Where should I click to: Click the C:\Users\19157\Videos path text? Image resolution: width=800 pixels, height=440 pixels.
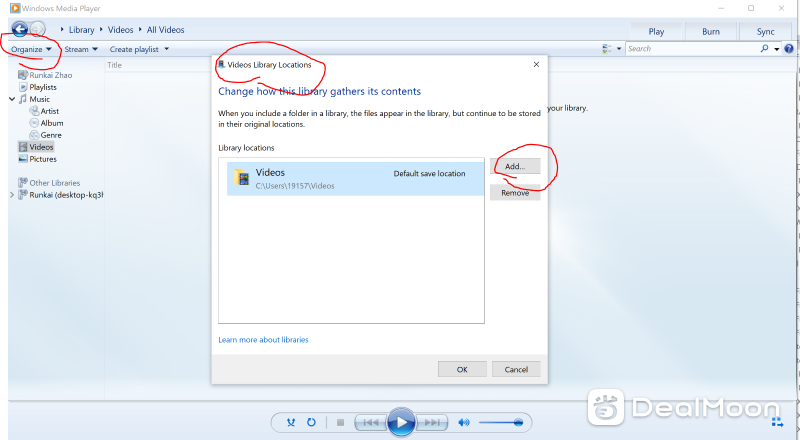[x=295, y=186]
